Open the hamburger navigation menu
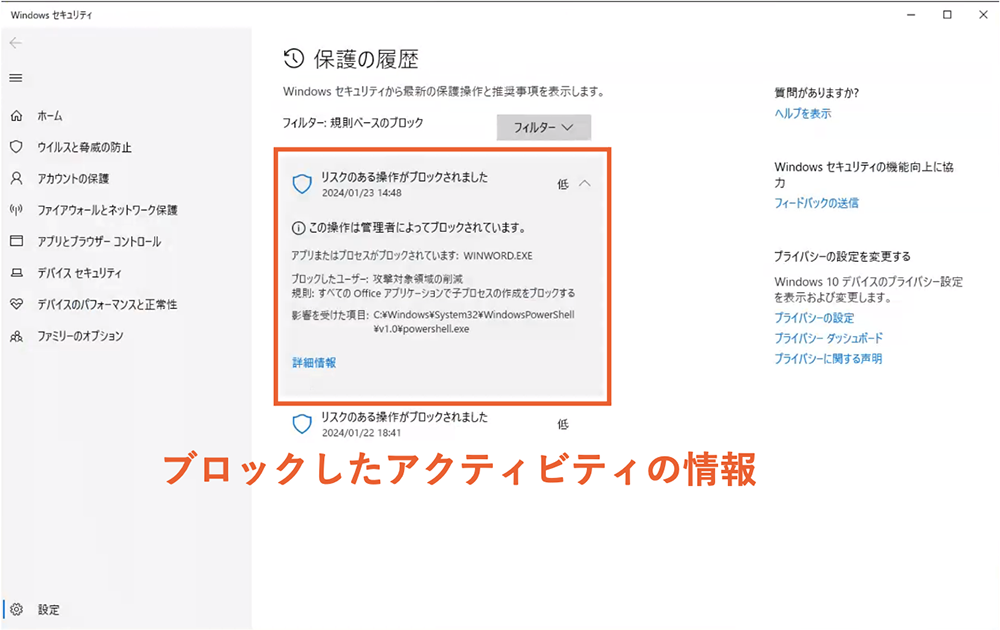This screenshot has height=630, width=1000. coord(16,78)
